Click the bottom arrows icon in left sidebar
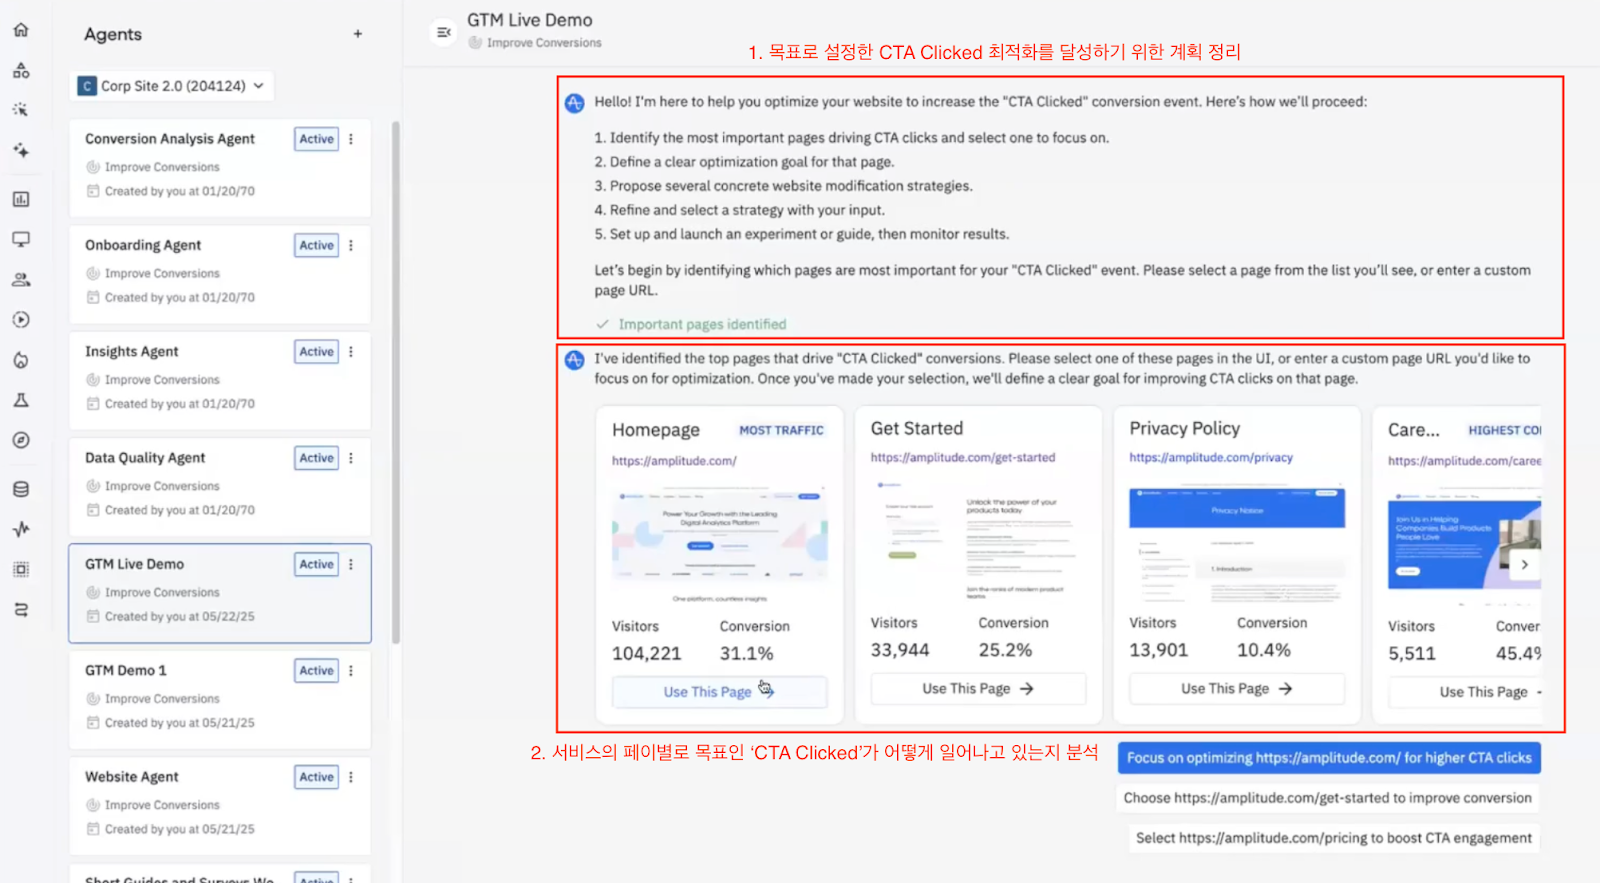Viewport: 1600px width, 883px height. pyautogui.click(x=21, y=609)
